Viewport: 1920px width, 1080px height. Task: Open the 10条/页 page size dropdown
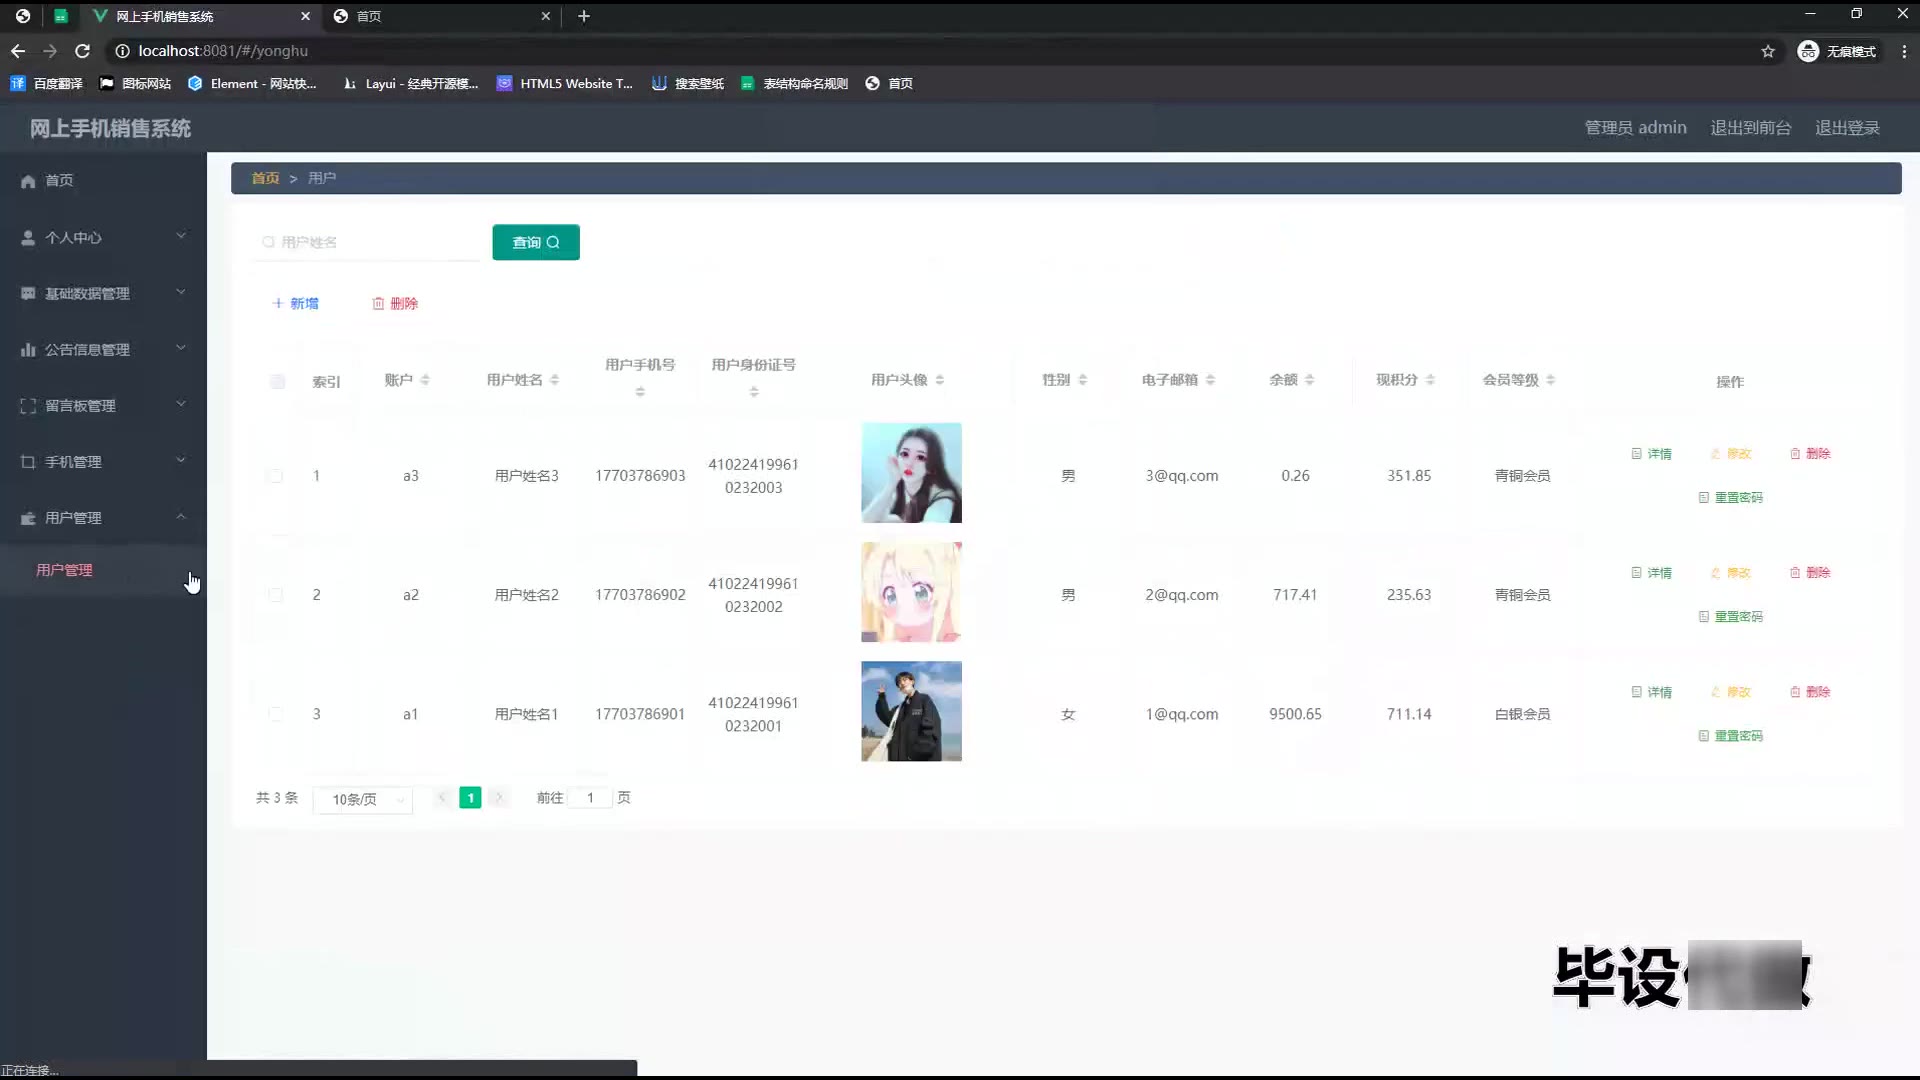tap(362, 799)
